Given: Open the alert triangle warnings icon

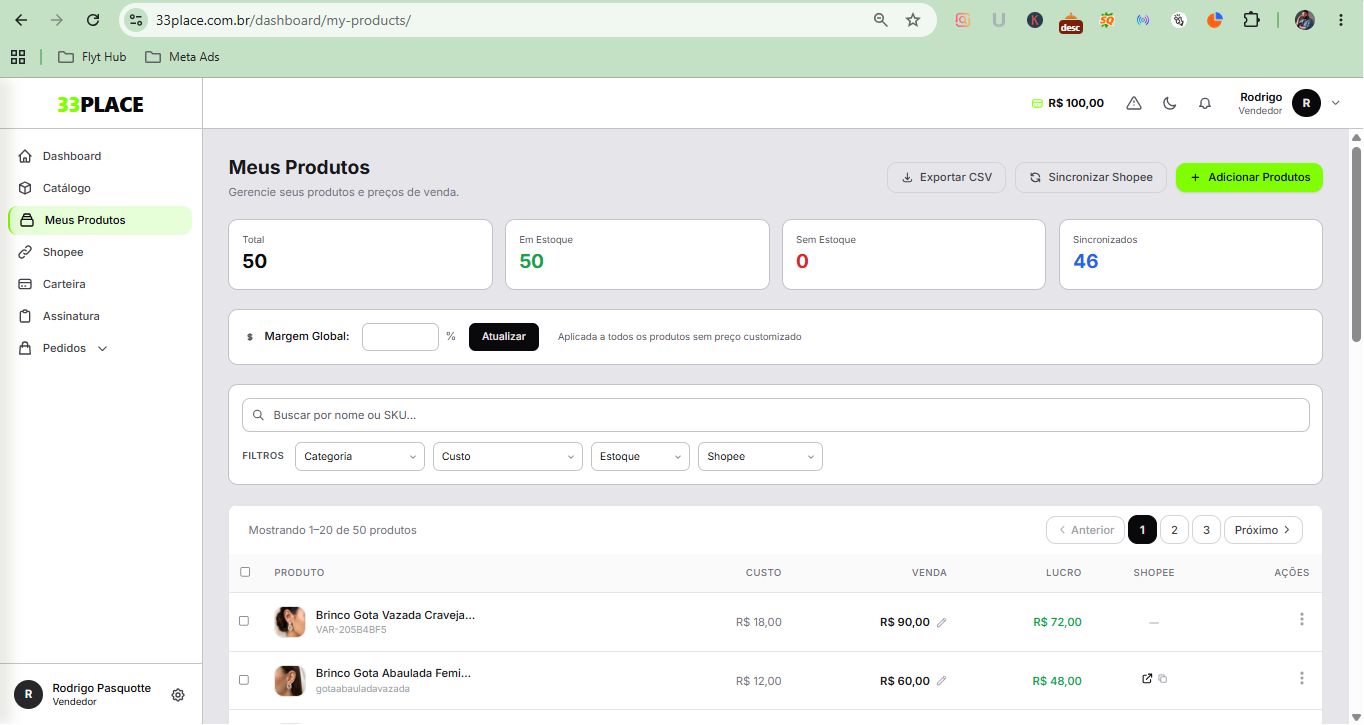Looking at the screenshot, I should [x=1134, y=103].
